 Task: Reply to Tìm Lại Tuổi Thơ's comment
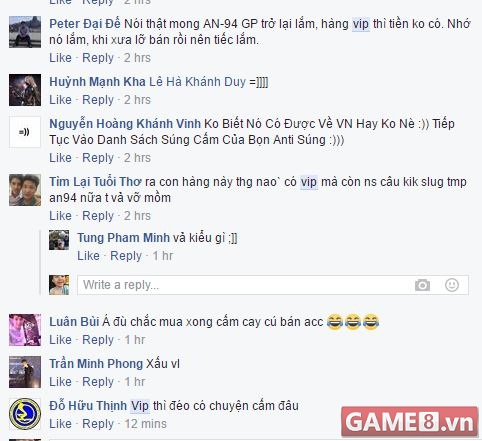click(x=98, y=216)
